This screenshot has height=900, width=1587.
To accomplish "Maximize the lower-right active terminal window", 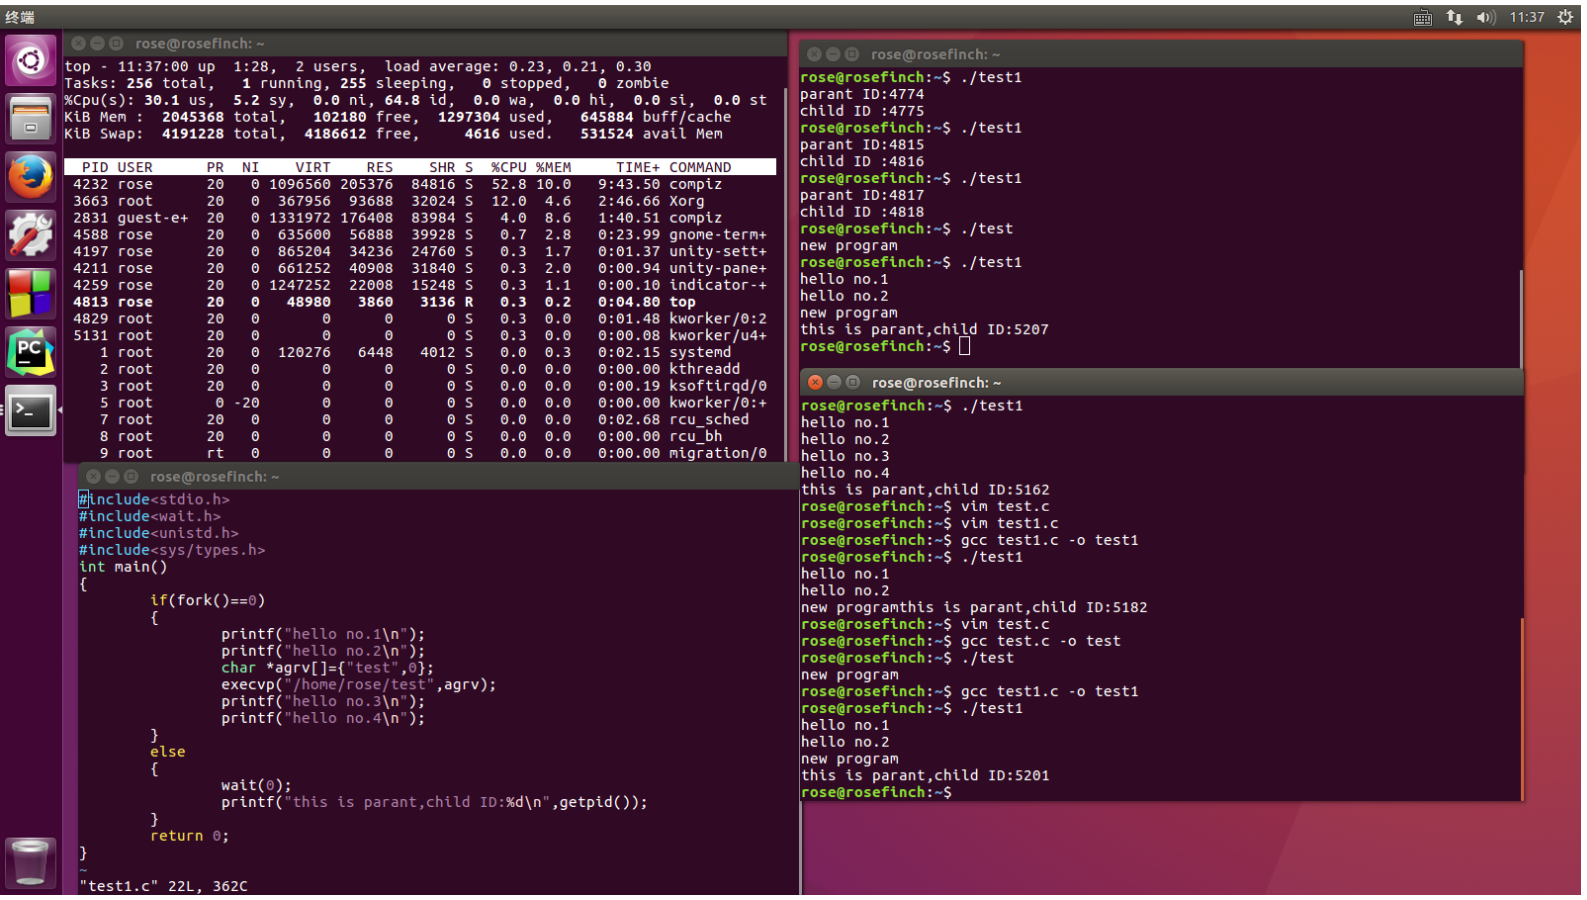I will point(853,382).
